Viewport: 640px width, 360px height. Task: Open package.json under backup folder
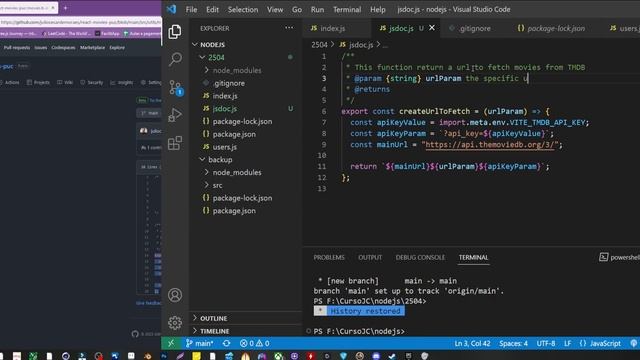(x=245, y=211)
